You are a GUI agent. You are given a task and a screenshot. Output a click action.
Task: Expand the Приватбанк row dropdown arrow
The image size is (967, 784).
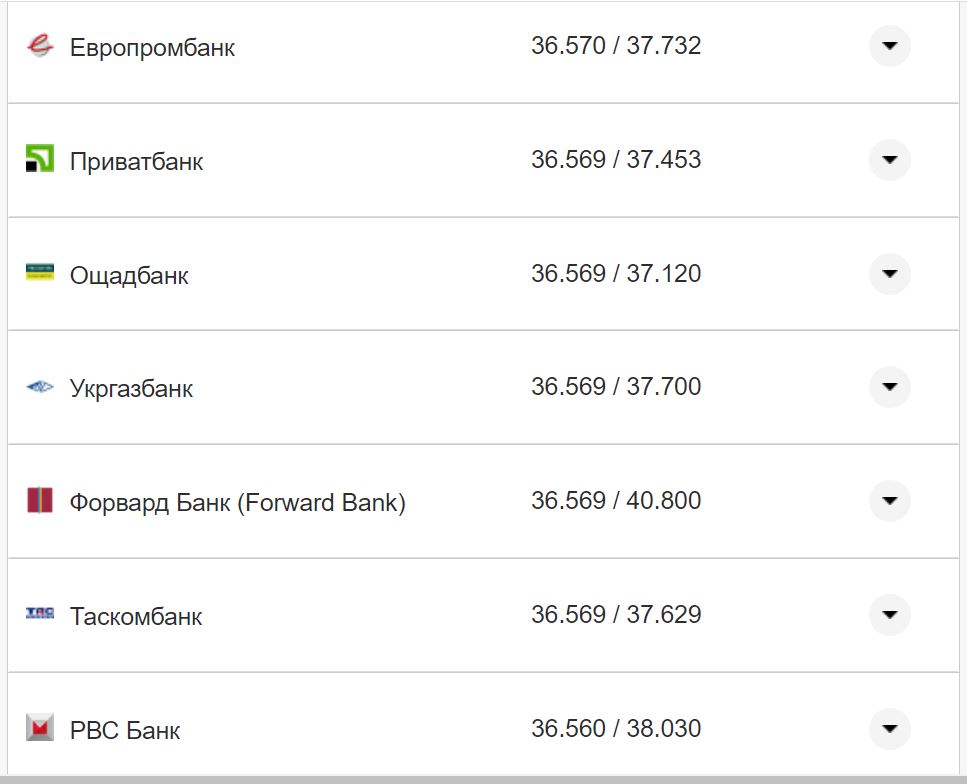pos(889,160)
